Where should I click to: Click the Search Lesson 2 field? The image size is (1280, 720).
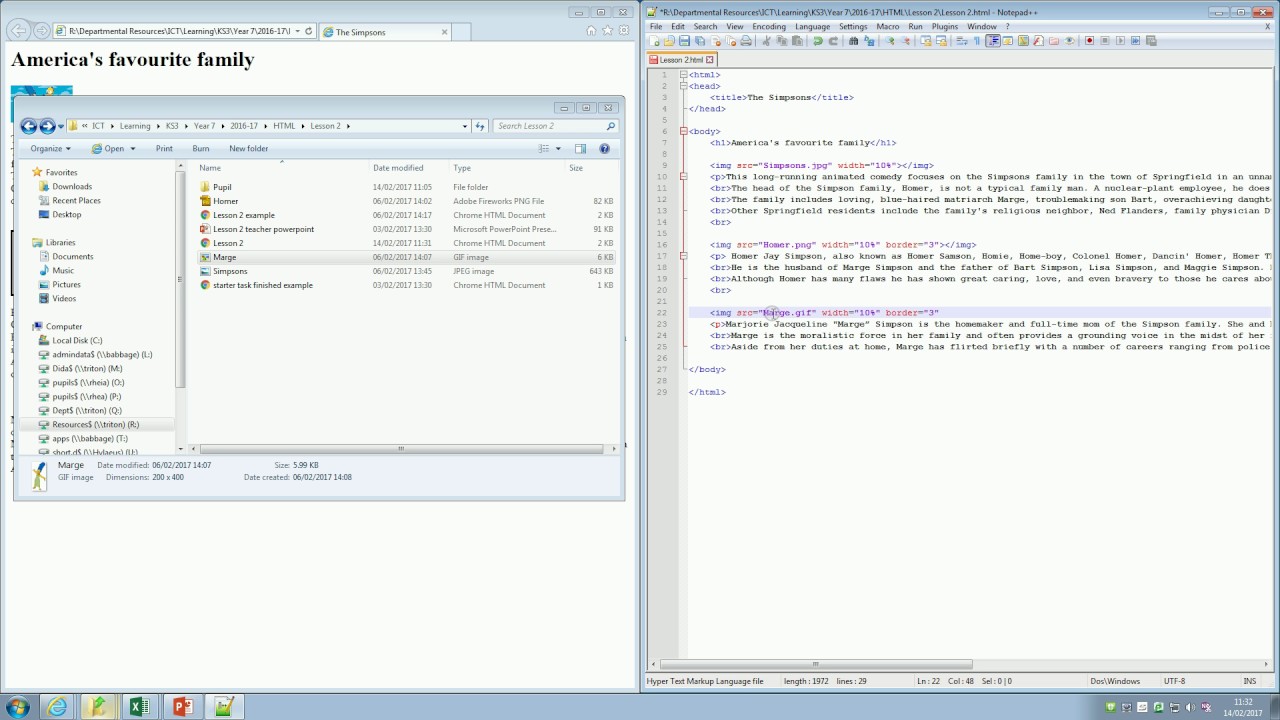pos(550,126)
